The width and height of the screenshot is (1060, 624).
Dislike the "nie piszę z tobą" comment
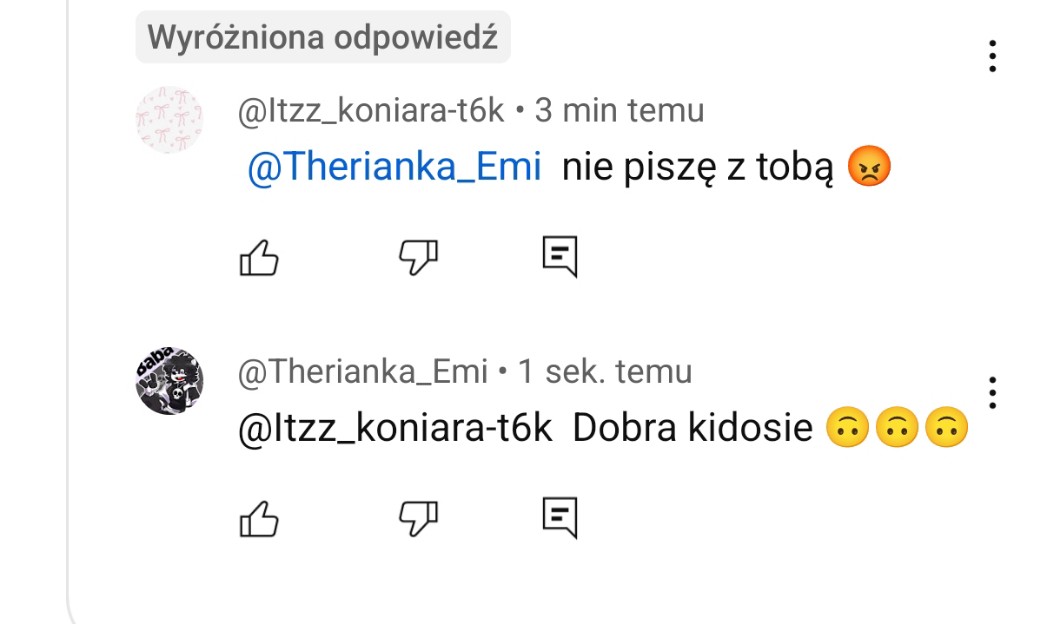pyautogui.click(x=419, y=259)
